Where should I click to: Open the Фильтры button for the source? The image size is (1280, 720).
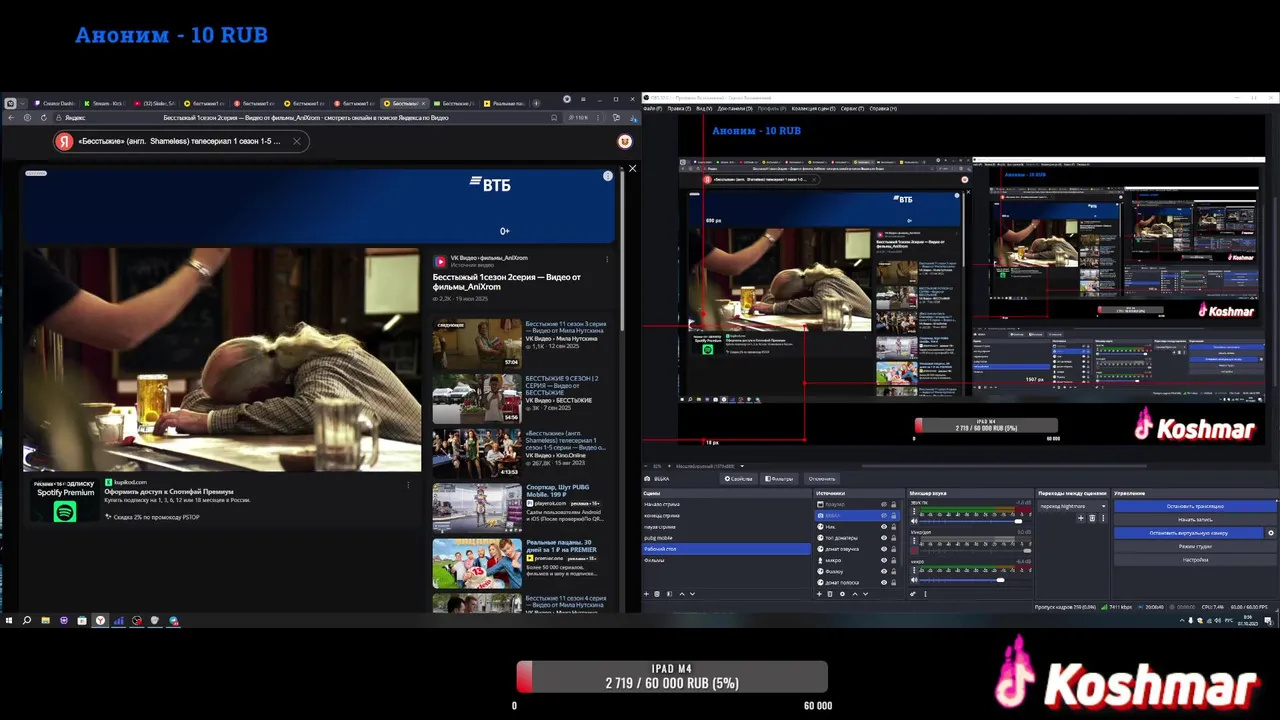click(x=779, y=479)
